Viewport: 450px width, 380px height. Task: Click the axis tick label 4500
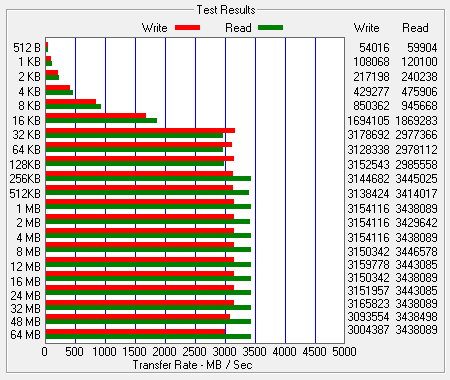click(314, 351)
